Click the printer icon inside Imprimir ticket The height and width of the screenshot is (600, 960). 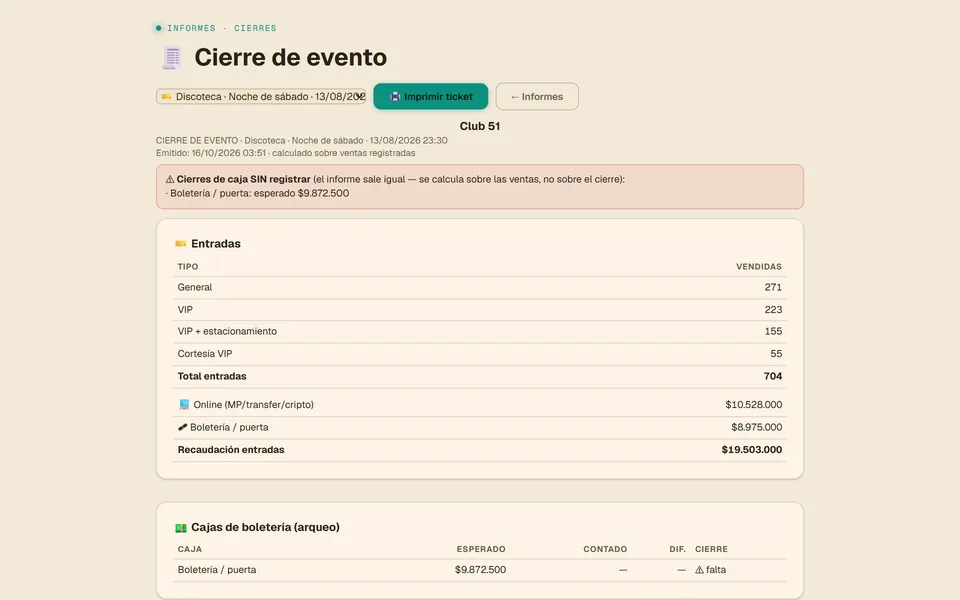pyautogui.click(x=395, y=97)
